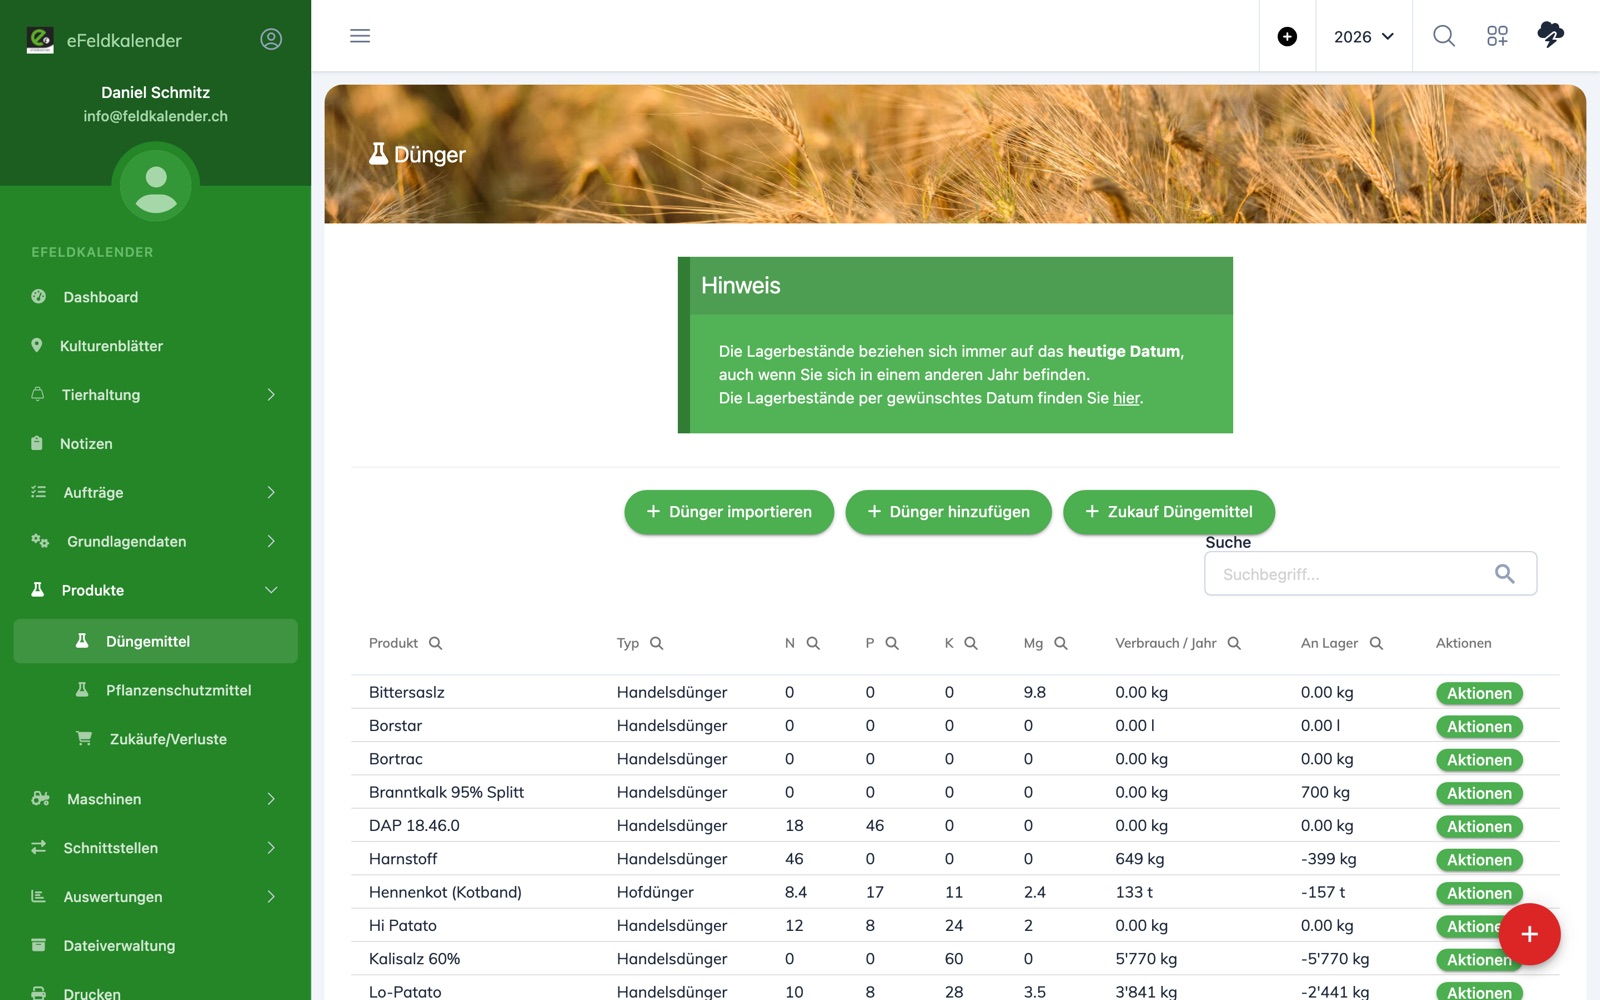Click the Zukauf Düngemittel button
Screen dimensions: 1600x1000
(x=1169, y=512)
